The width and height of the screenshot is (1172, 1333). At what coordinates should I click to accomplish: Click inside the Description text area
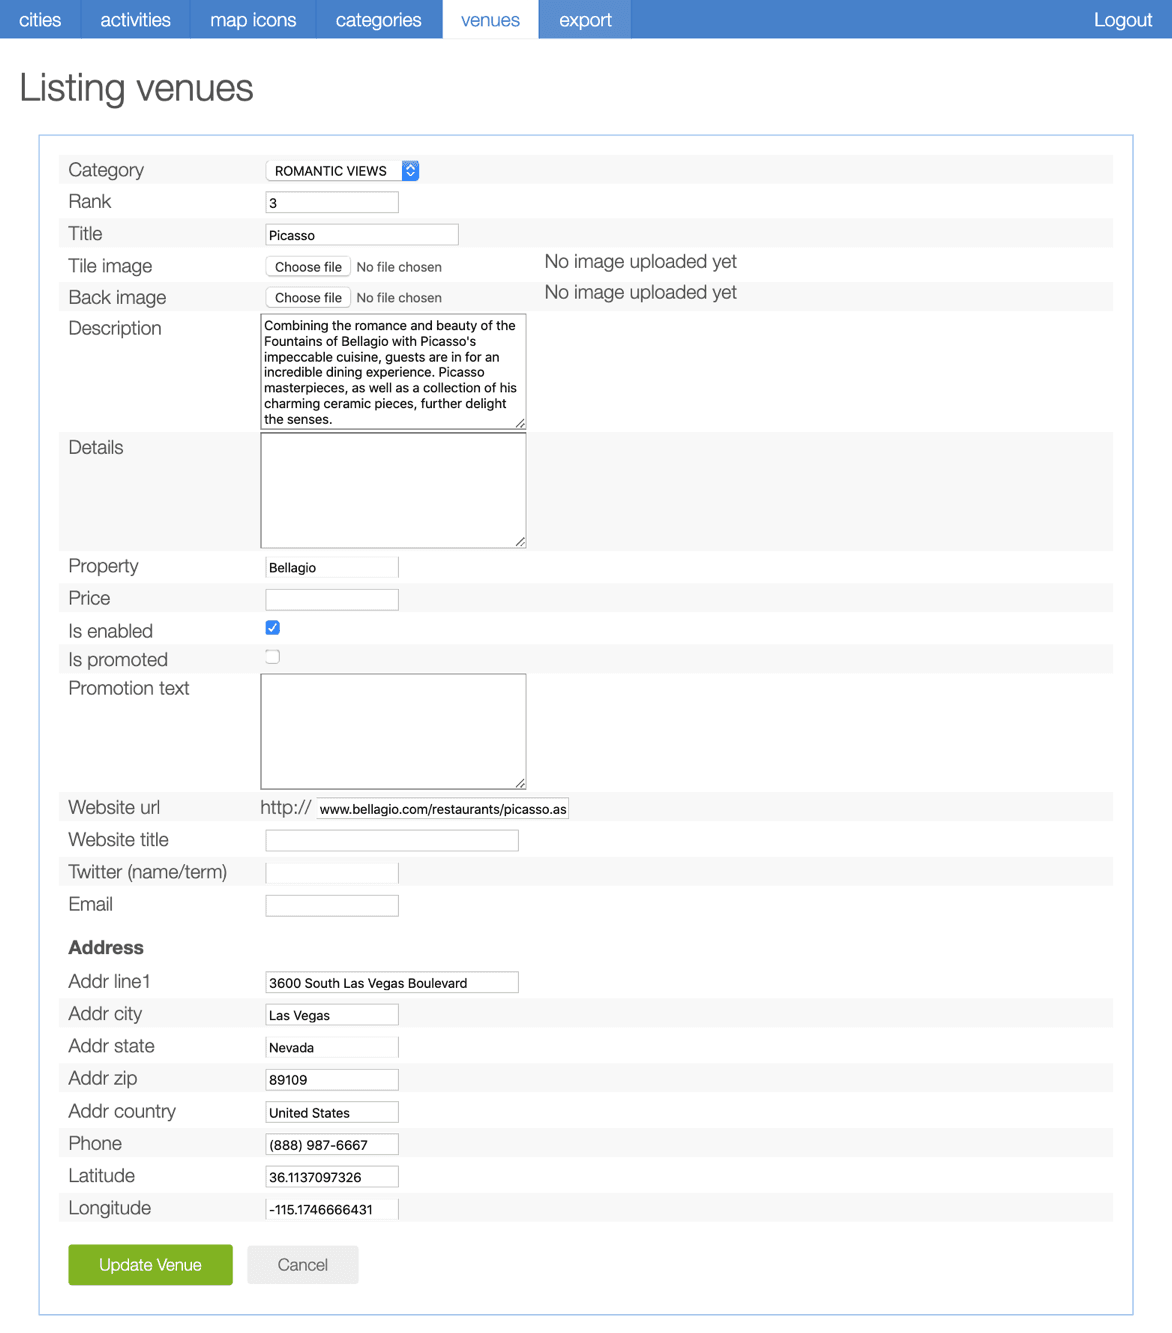click(393, 372)
